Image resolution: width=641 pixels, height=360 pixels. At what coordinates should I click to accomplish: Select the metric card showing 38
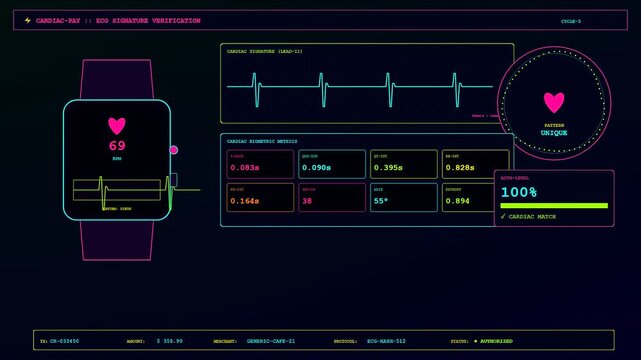[332, 197]
